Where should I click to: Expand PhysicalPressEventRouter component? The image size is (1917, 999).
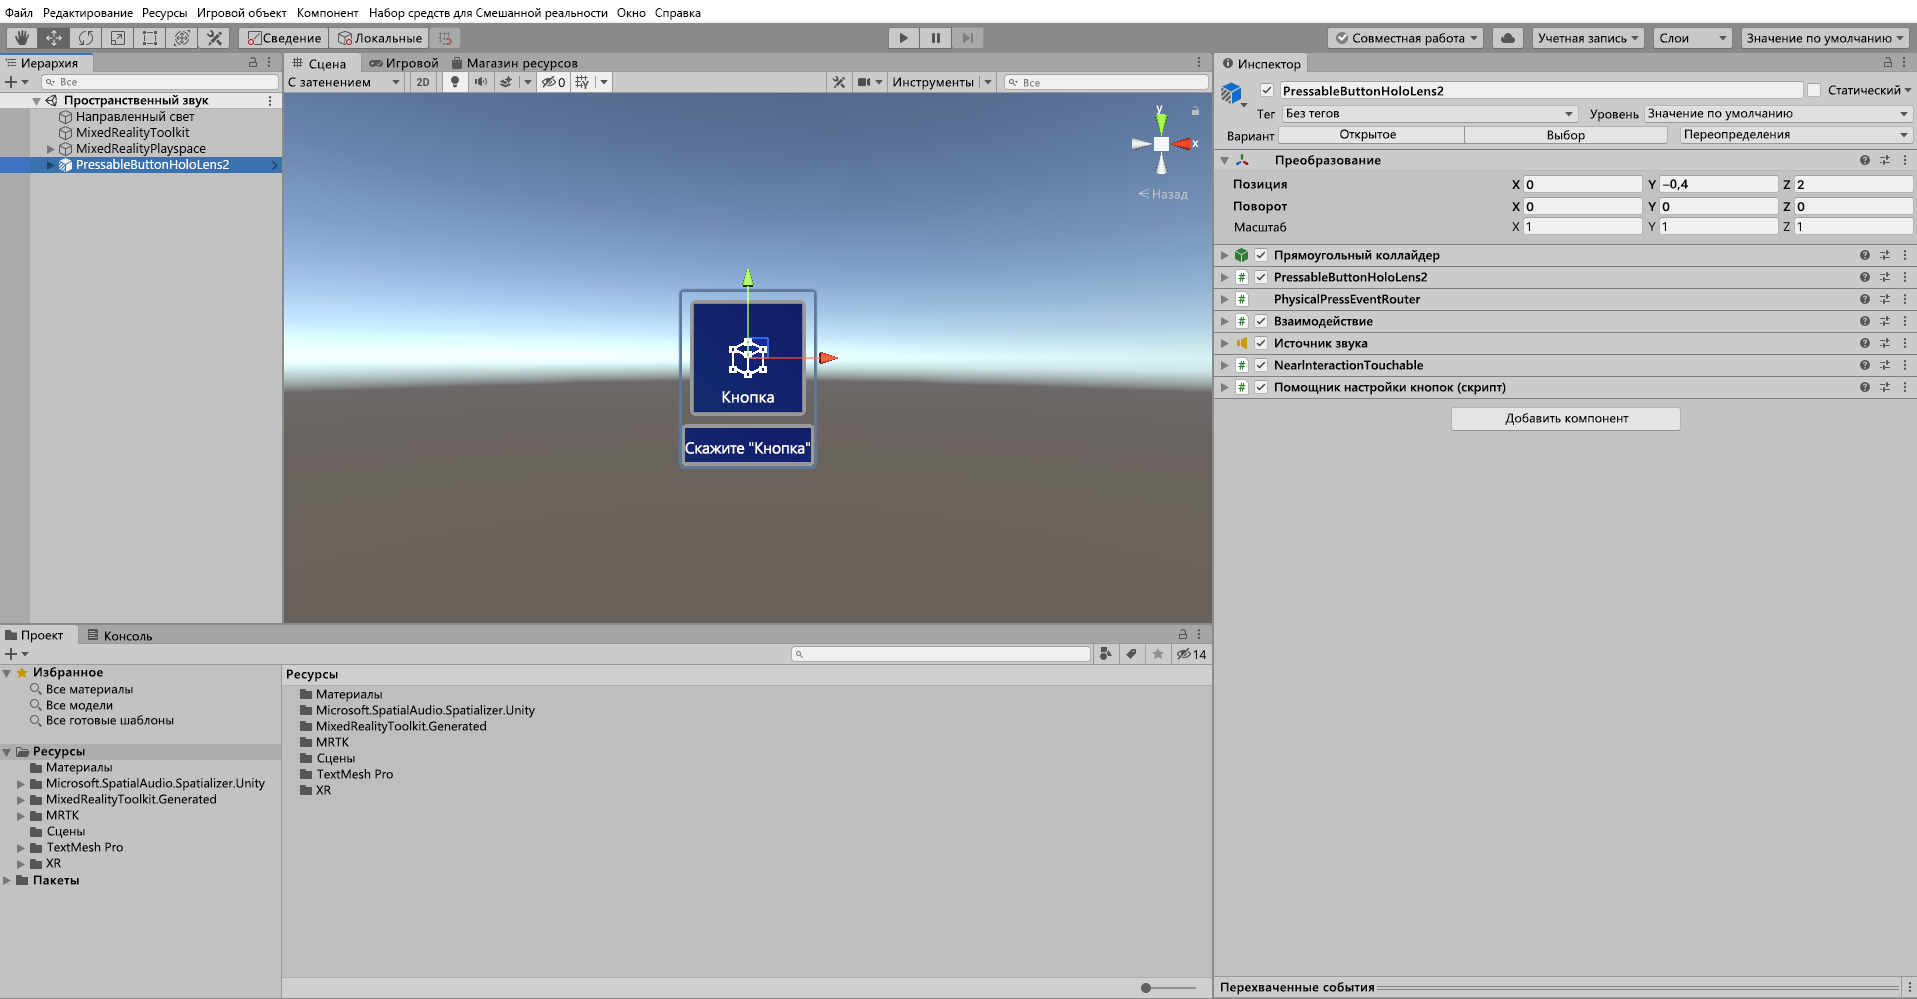point(1224,299)
